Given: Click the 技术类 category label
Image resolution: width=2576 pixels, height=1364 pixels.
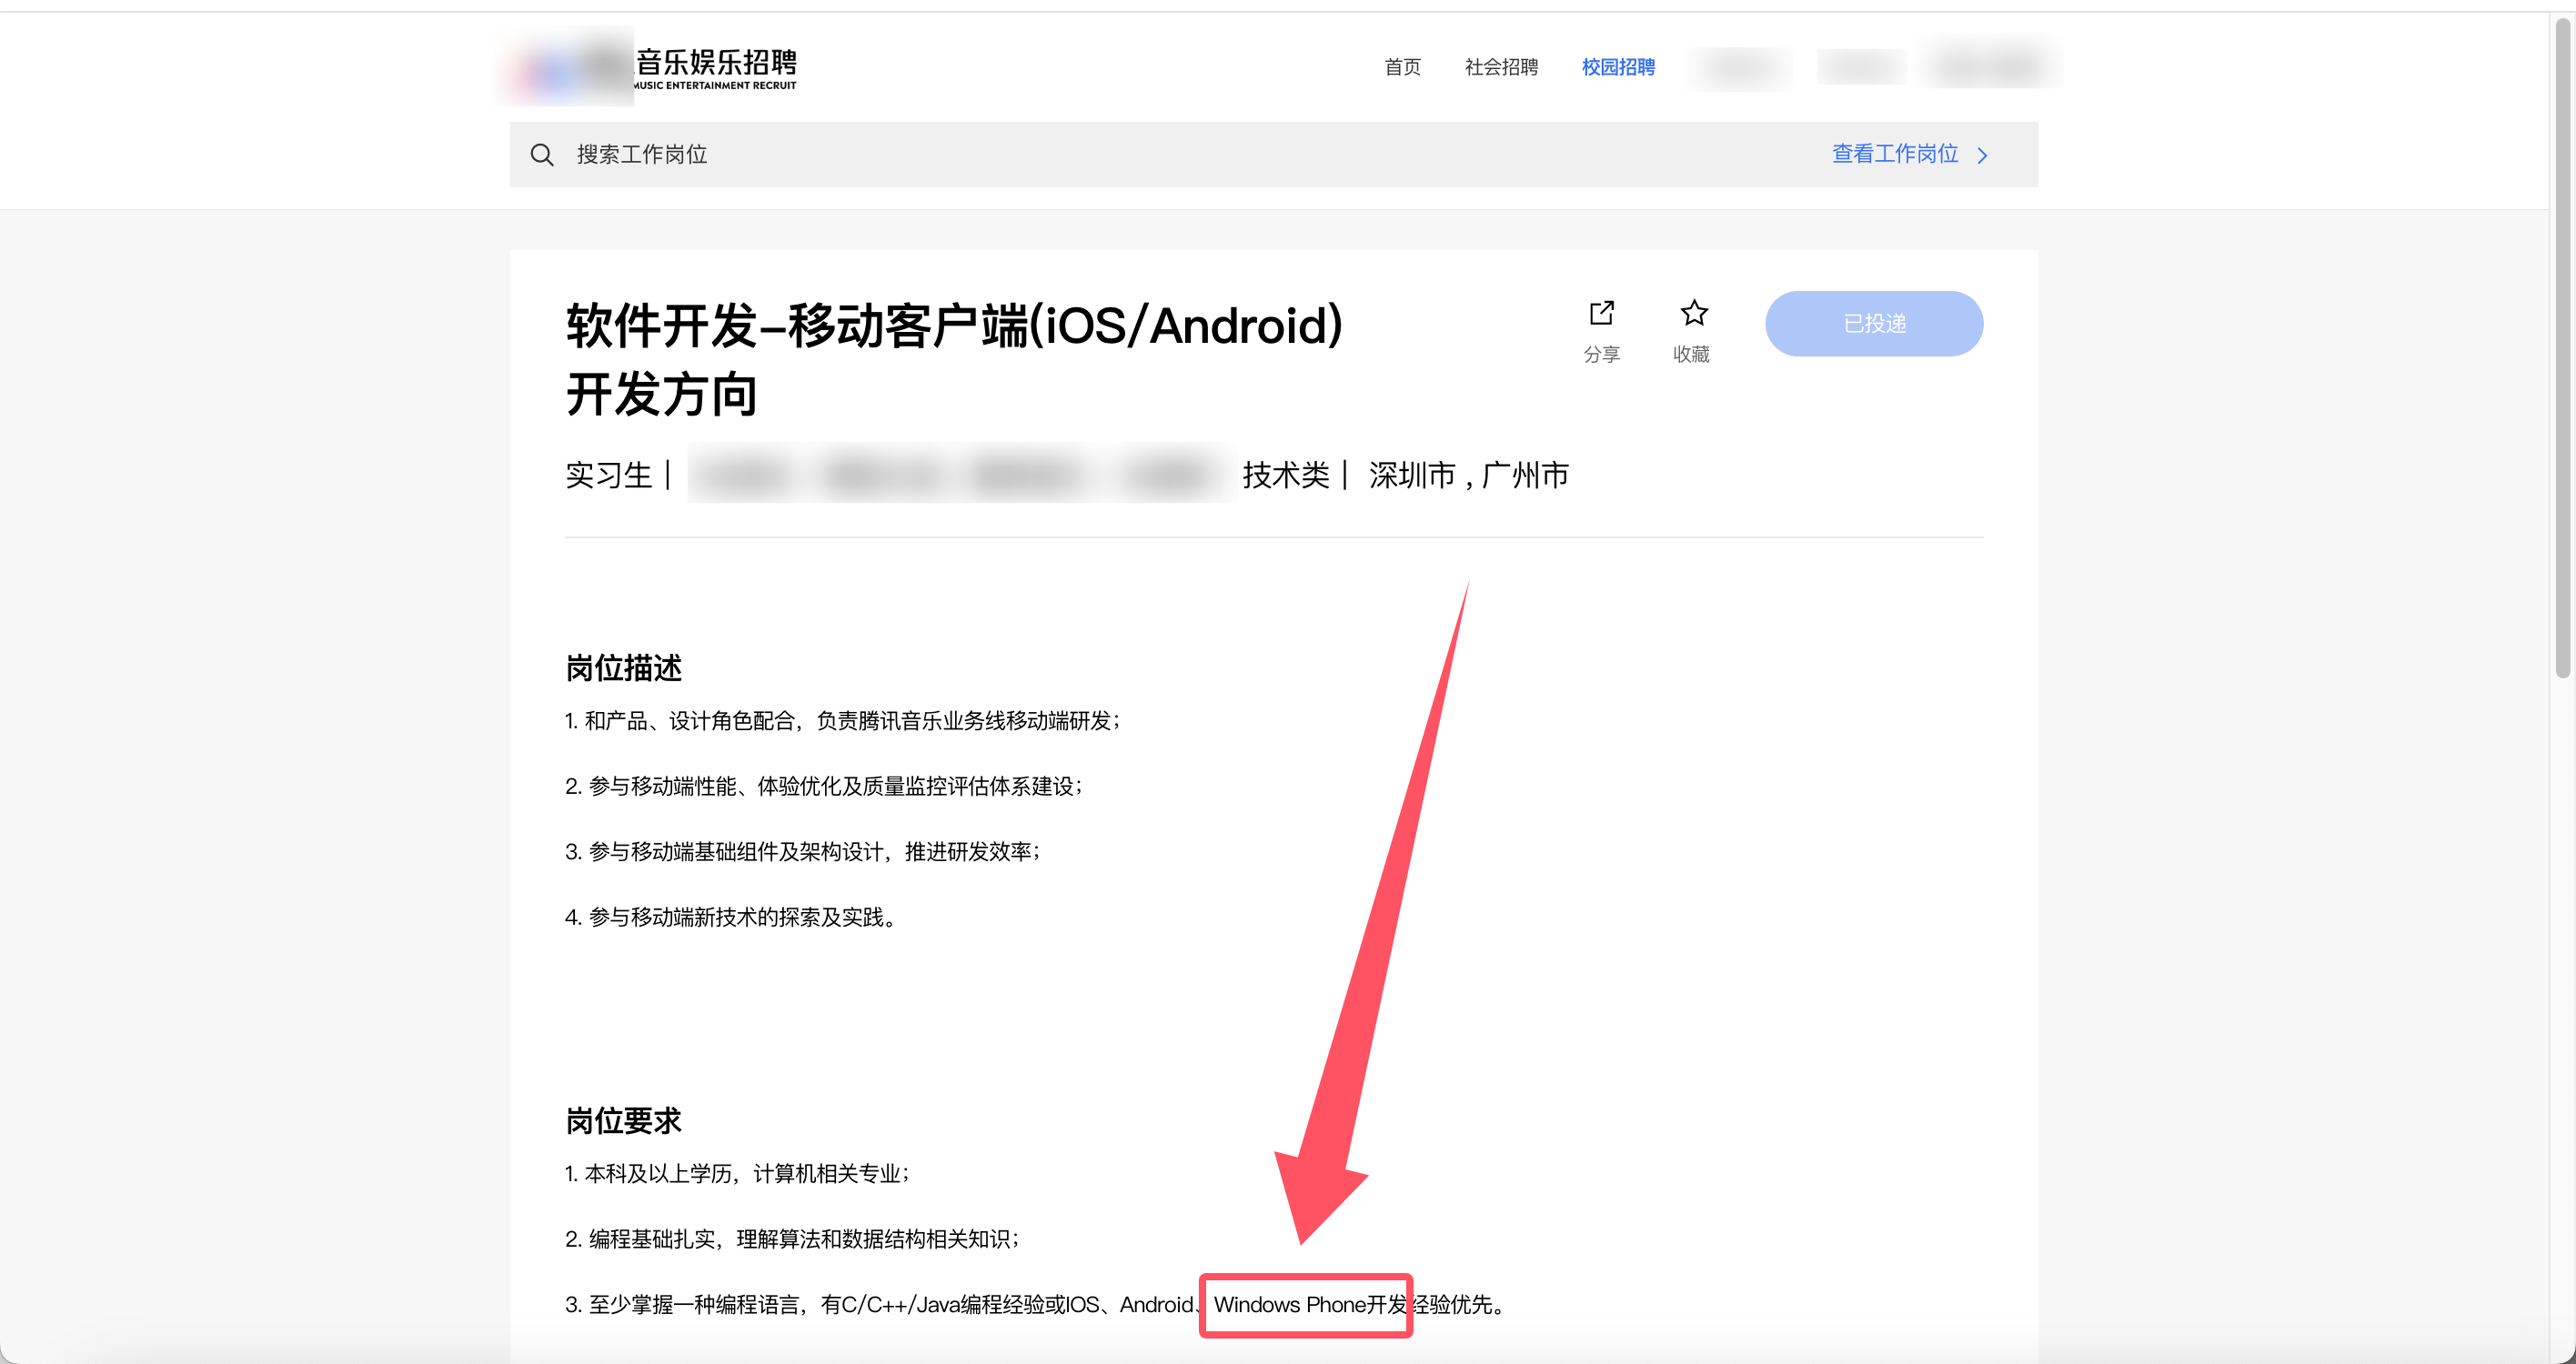Looking at the screenshot, I should [x=1285, y=475].
